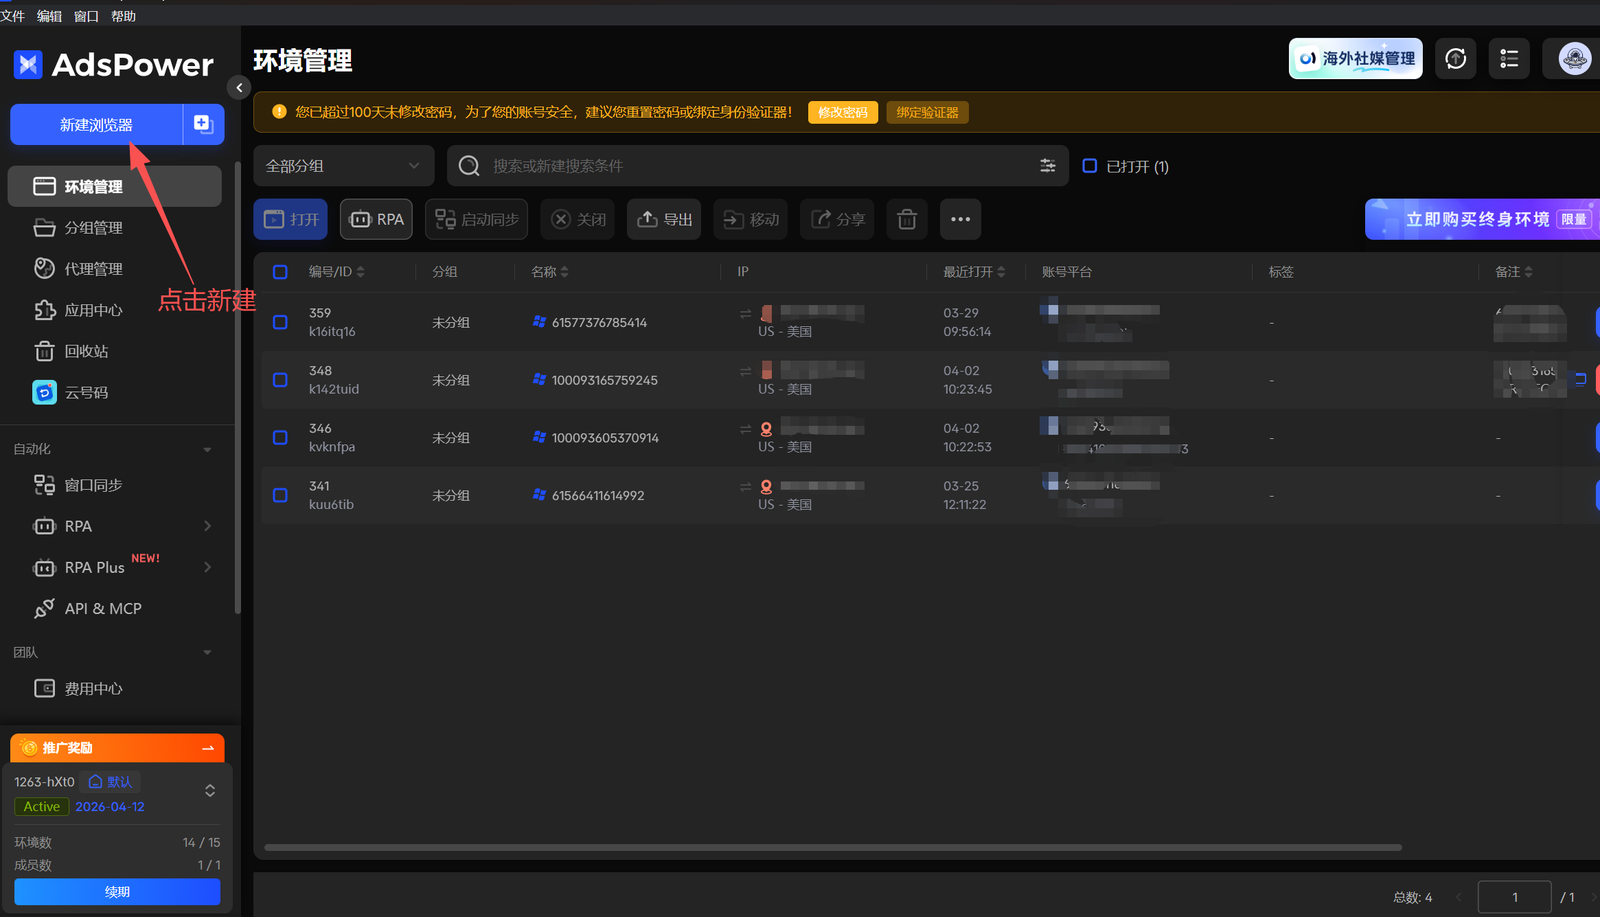The width and height of the screenshot is (1600, 917).
Task: Click the Windows icon beside 100093605370914
Action: (x=539, y=437)
